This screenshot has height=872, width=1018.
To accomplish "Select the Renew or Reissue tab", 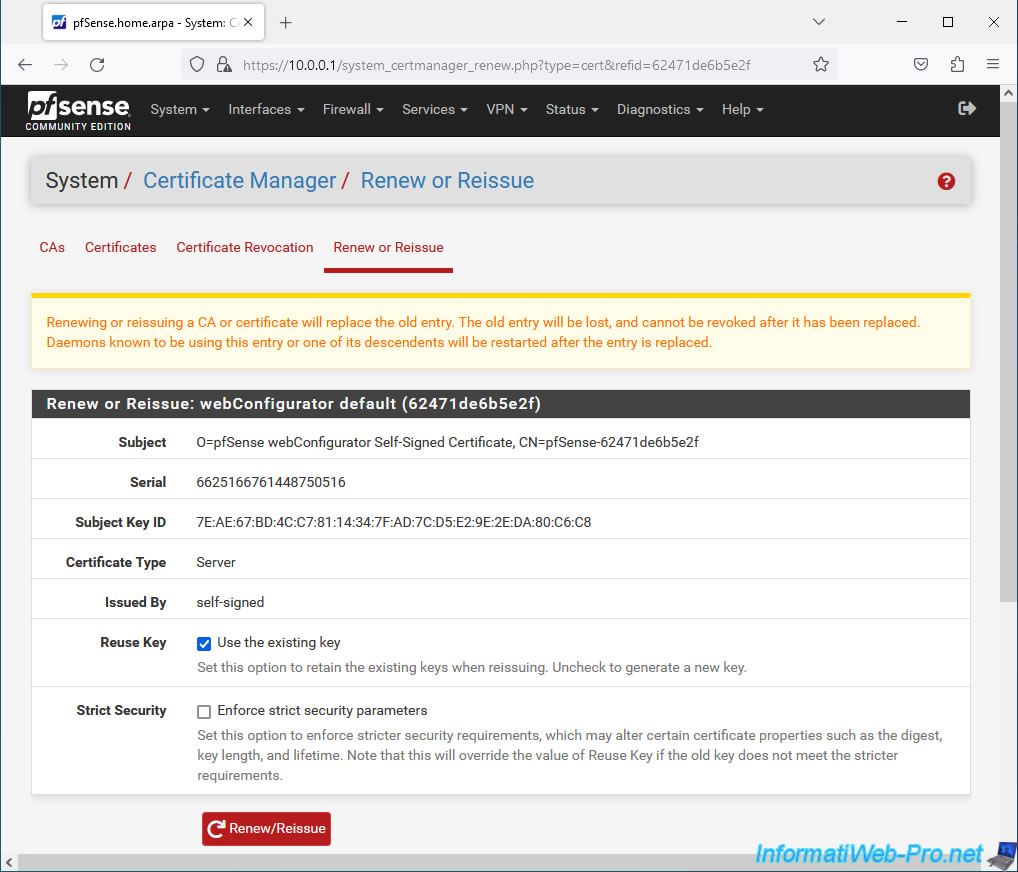I will (388, 247).
